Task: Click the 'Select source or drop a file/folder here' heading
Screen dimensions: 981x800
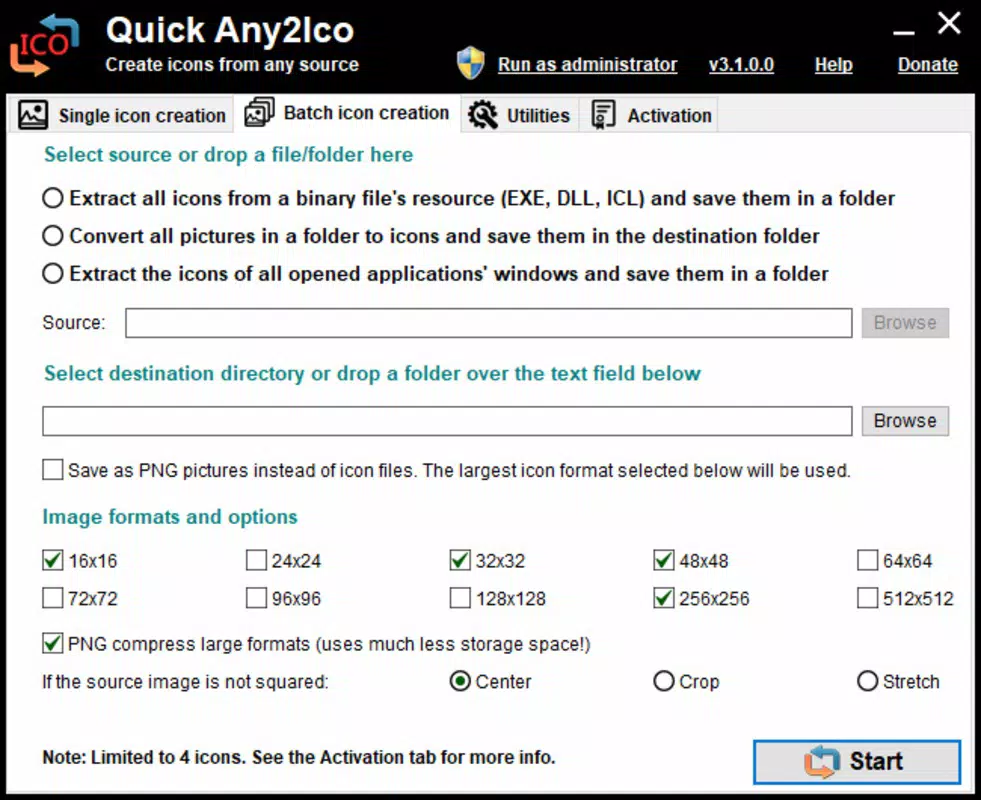Action: 228,154
